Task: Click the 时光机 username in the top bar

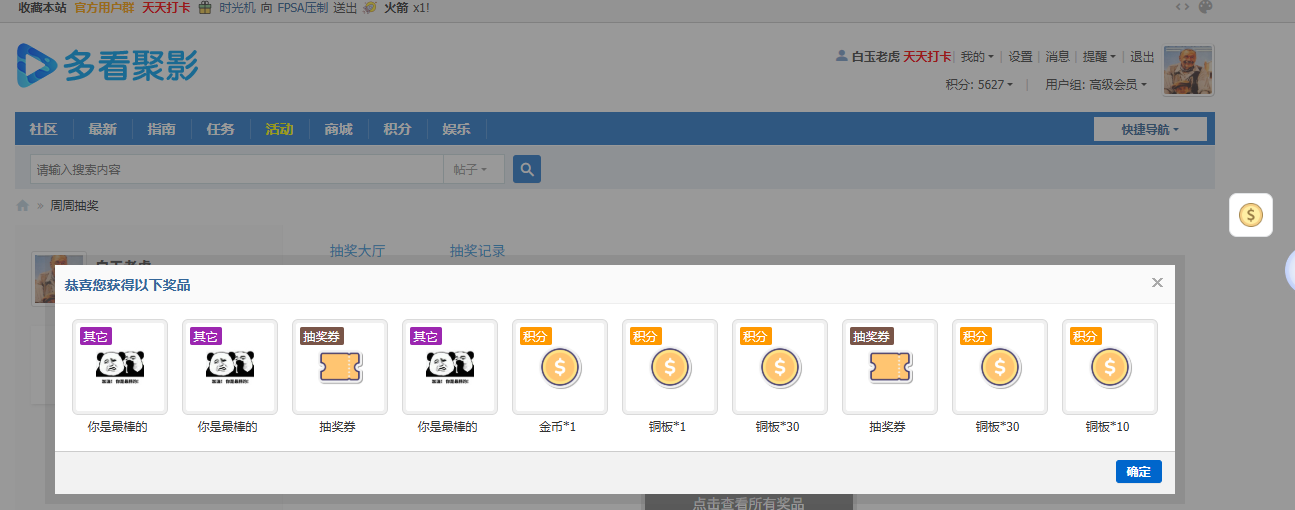Action: (x=236, y=7)
